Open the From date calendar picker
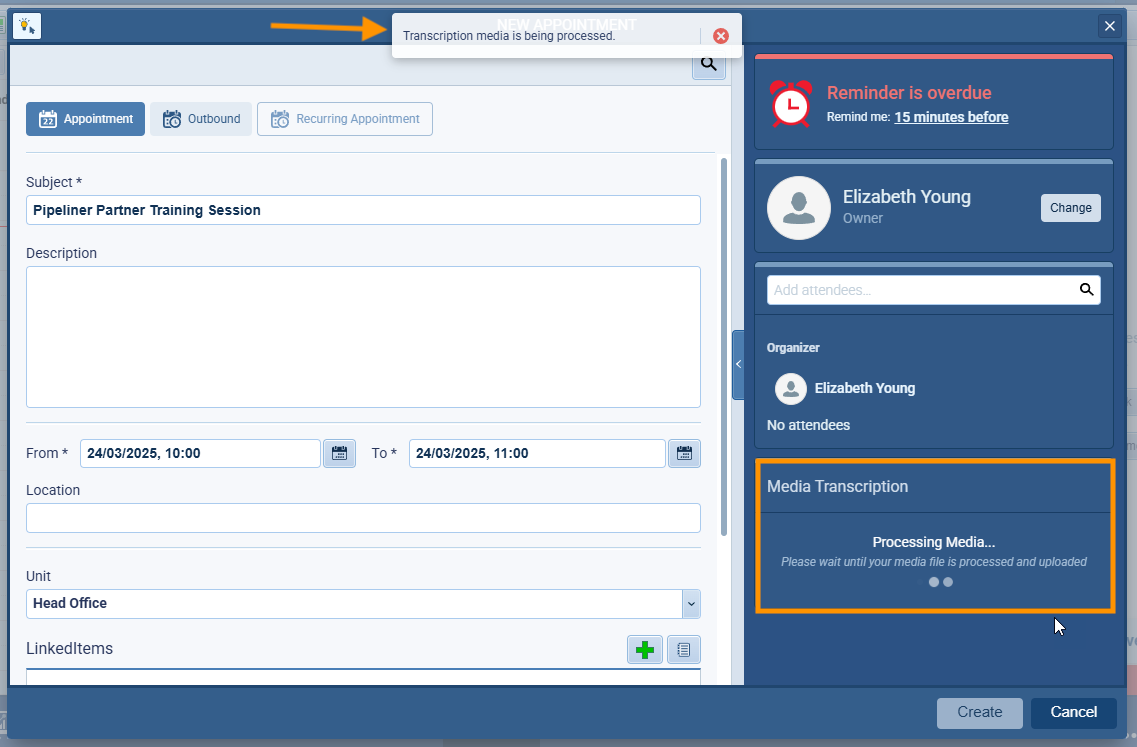Screen dimensions: 1137x747 point(339,453)
